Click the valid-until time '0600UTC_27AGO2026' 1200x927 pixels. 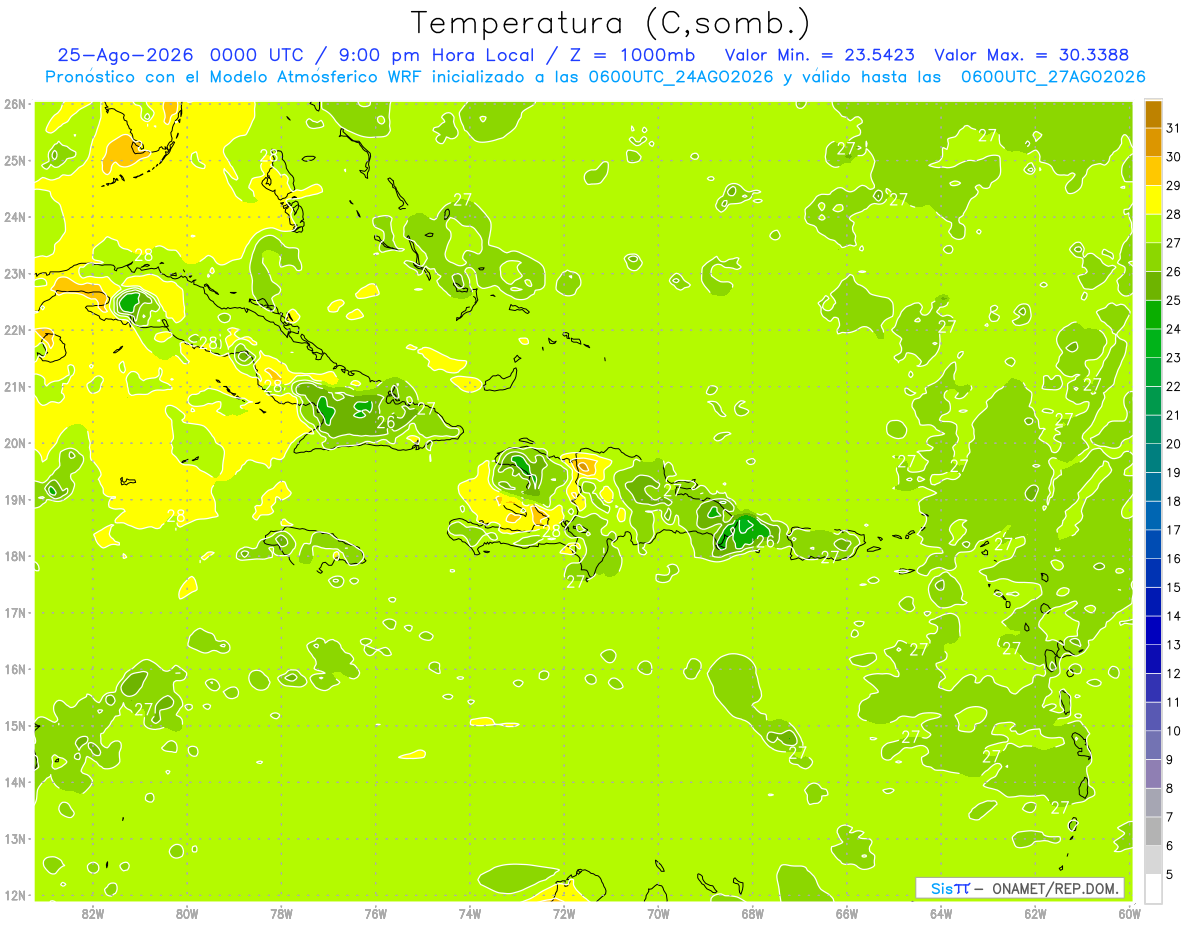coord(1053,77)
